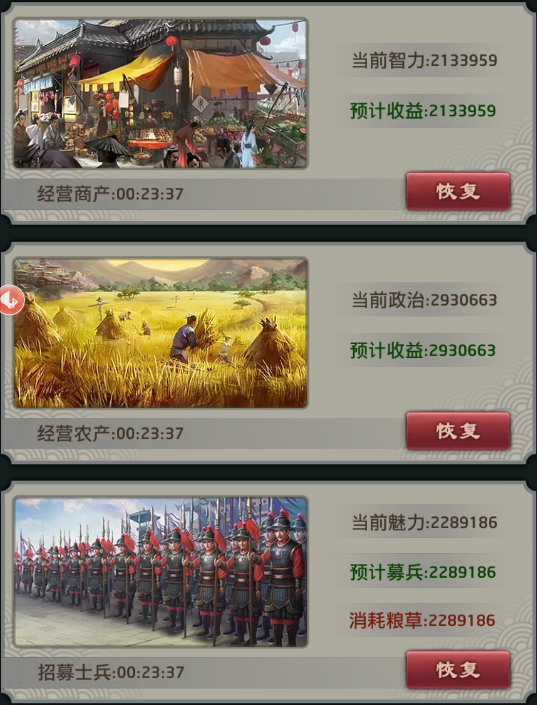Select the 当前智力 value label
This screenshot has height=705, width=537.
(x=424, y=60)
